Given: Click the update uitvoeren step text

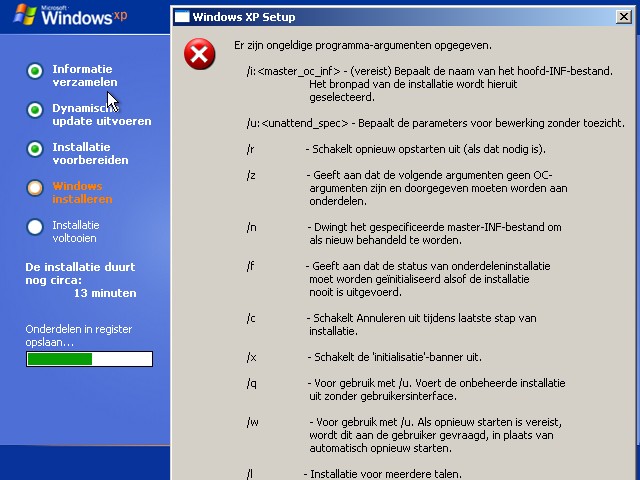Looking at the screenshot, I should point(102,121).
